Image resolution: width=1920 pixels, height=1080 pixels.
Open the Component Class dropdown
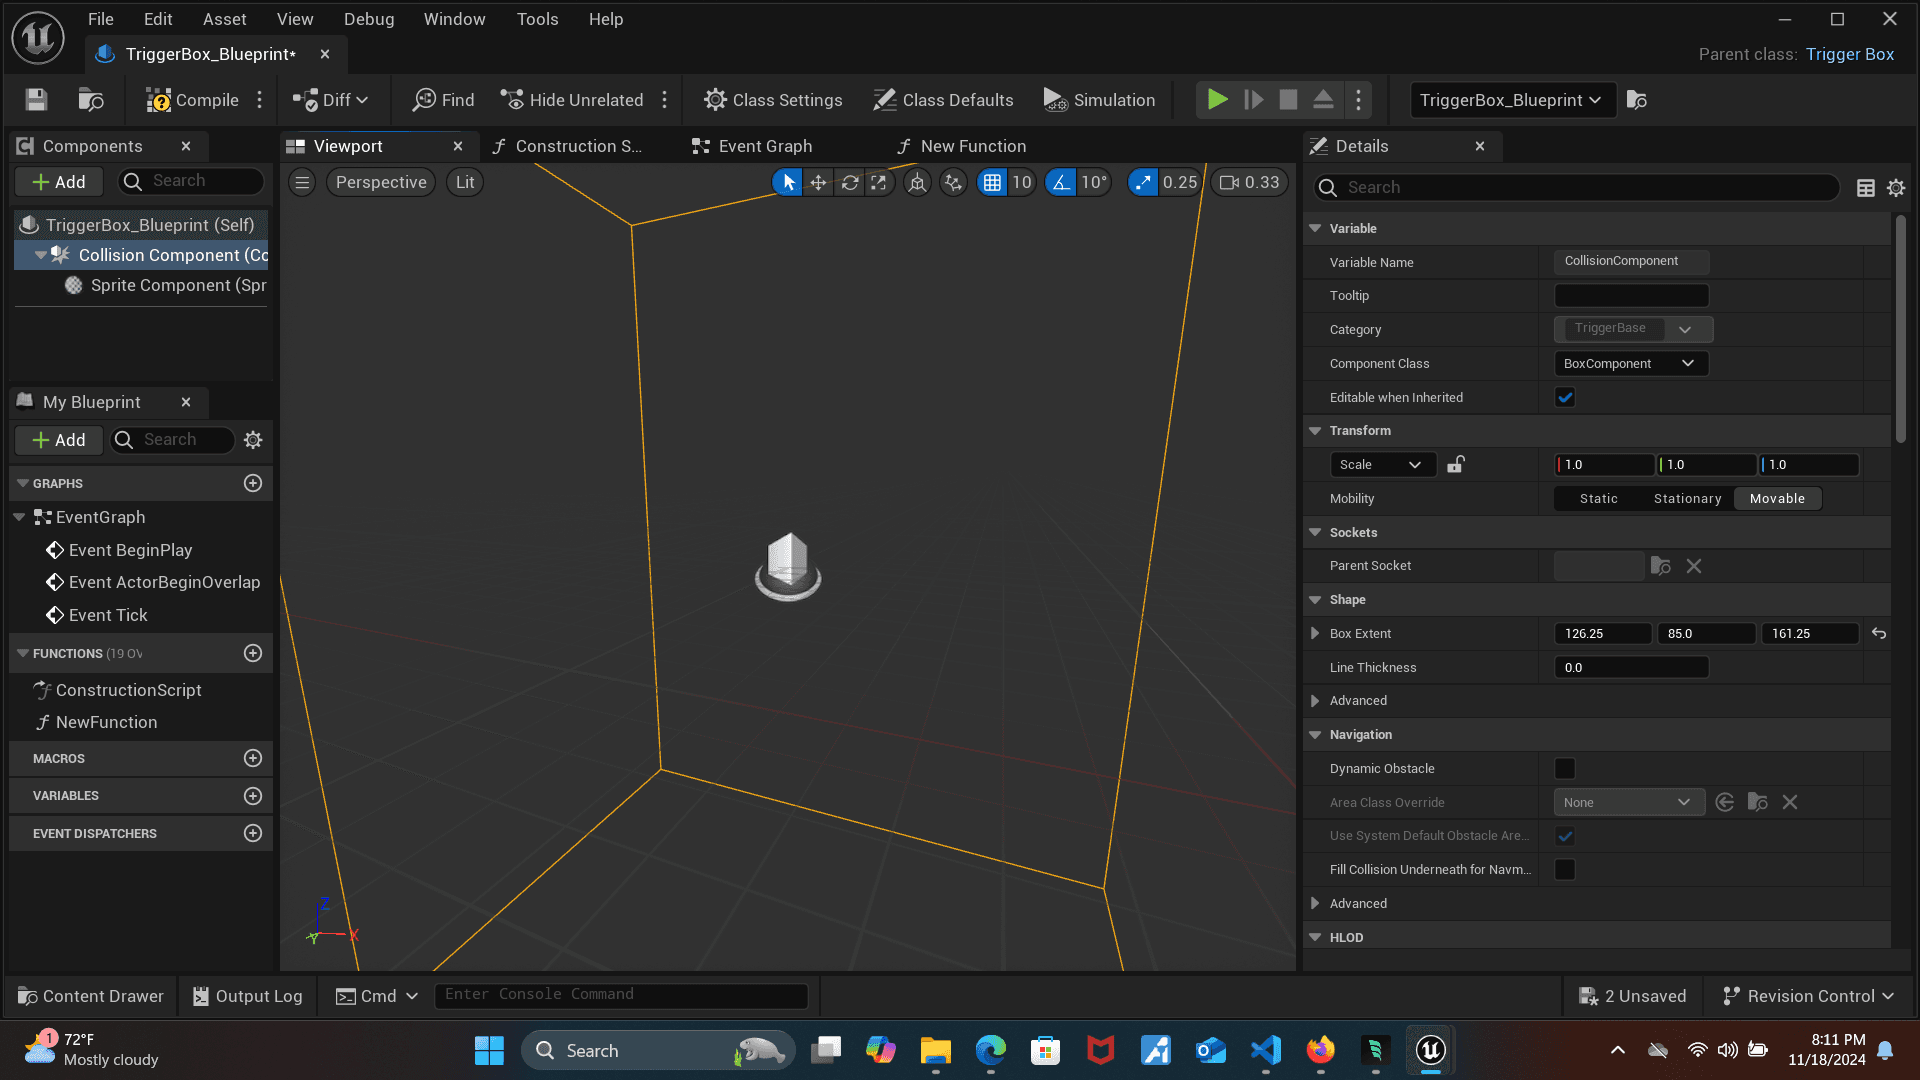(x=1630, y=364)
